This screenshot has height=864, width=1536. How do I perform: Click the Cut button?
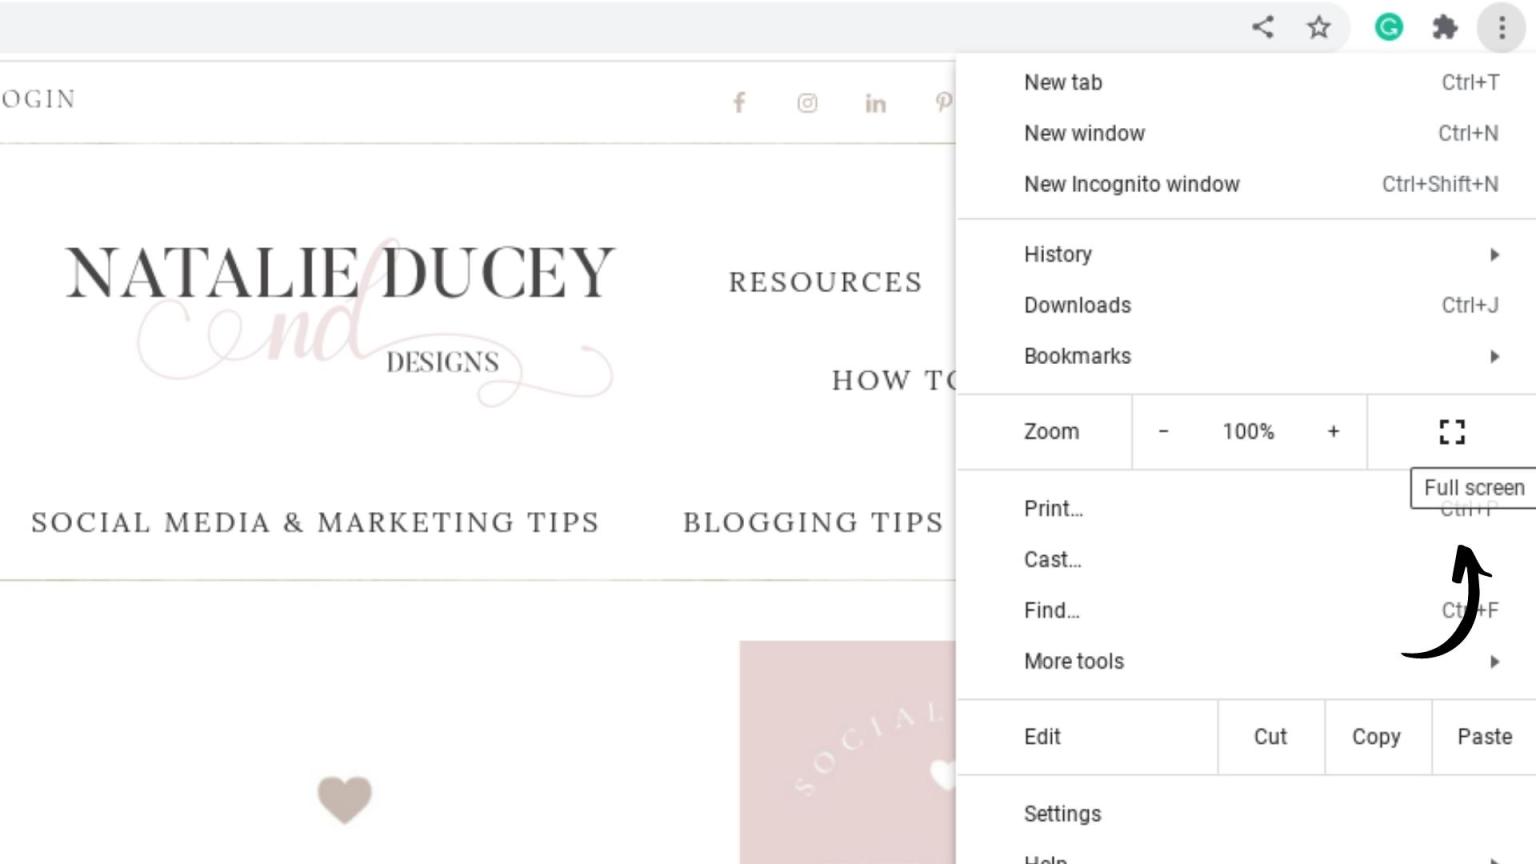click(1271, 737)
